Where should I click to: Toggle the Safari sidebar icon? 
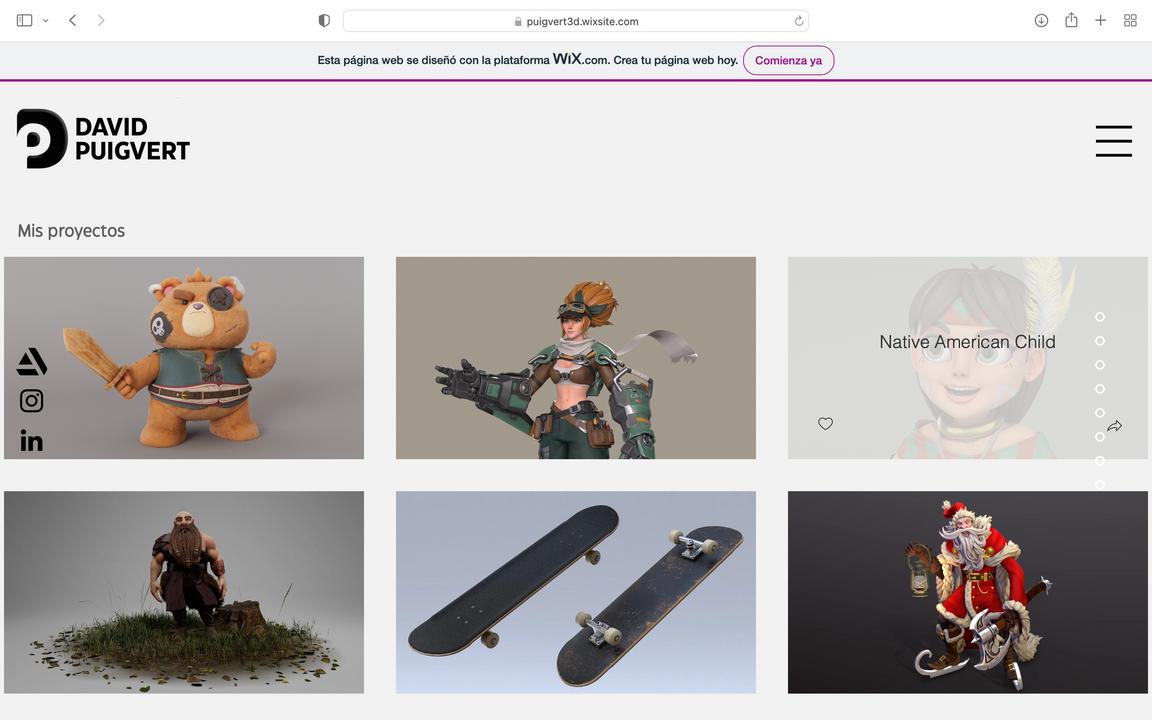tap(24, 21)
